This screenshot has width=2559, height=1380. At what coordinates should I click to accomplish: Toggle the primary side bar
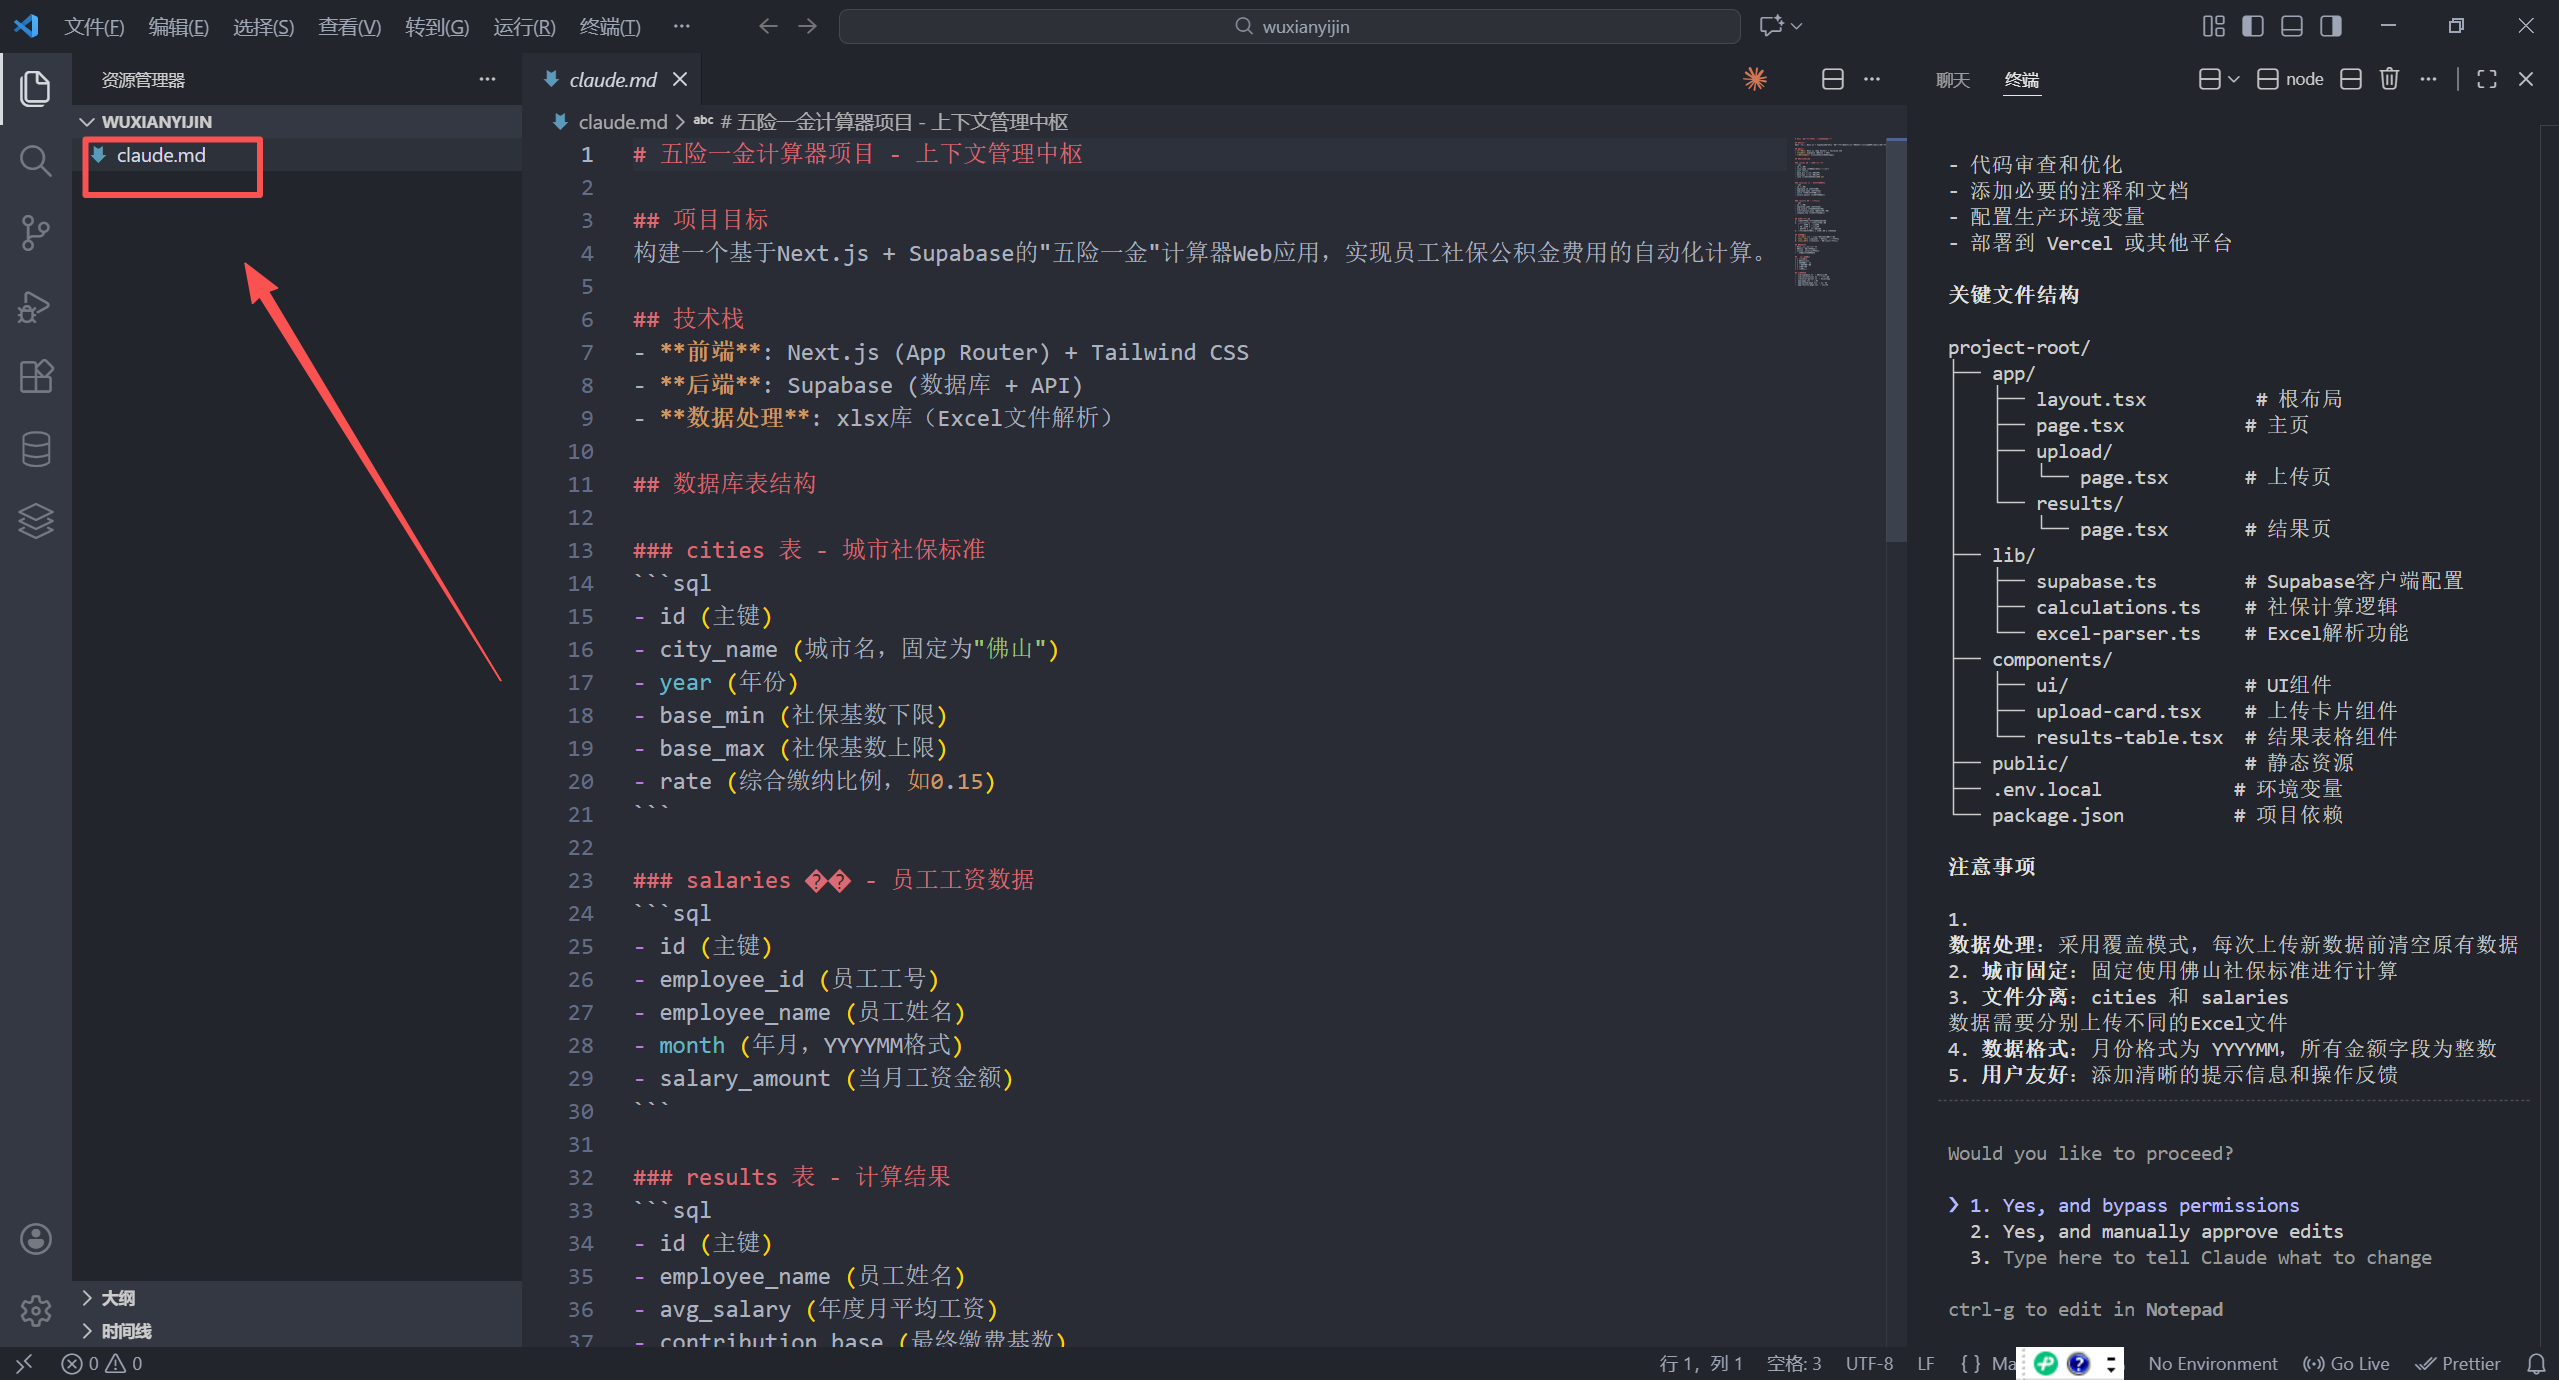[2253, 26]
